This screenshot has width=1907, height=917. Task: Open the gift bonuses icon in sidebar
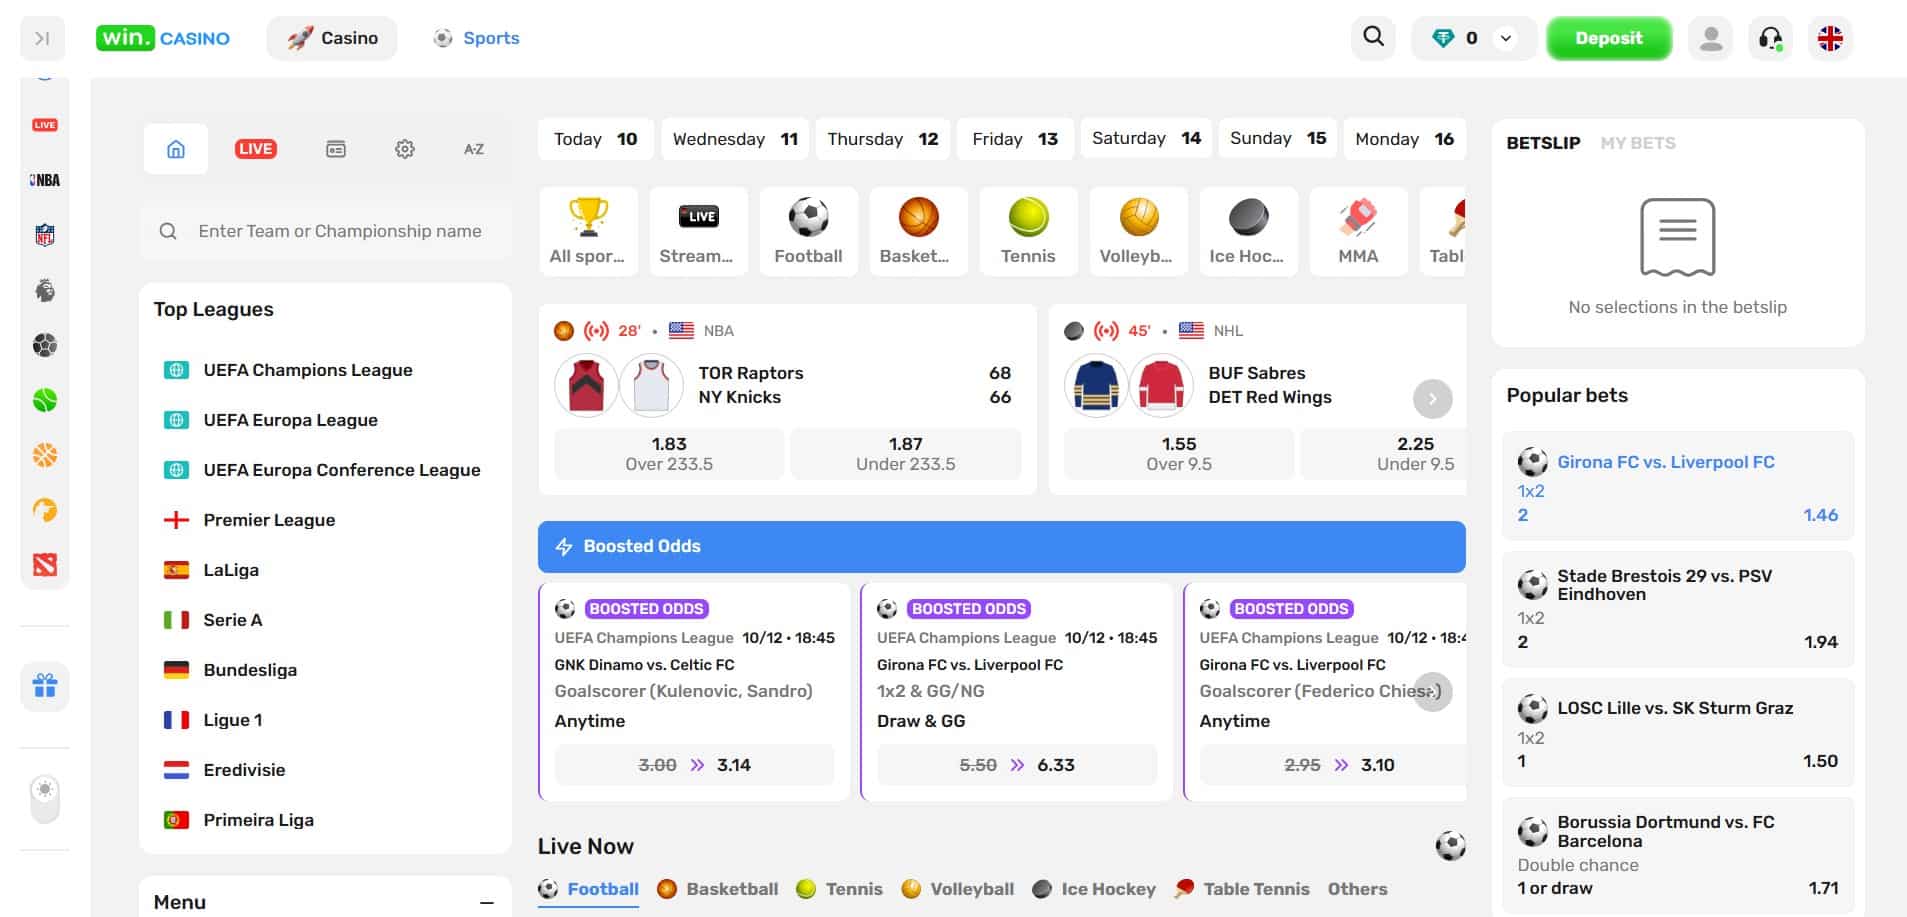point(44,686)
